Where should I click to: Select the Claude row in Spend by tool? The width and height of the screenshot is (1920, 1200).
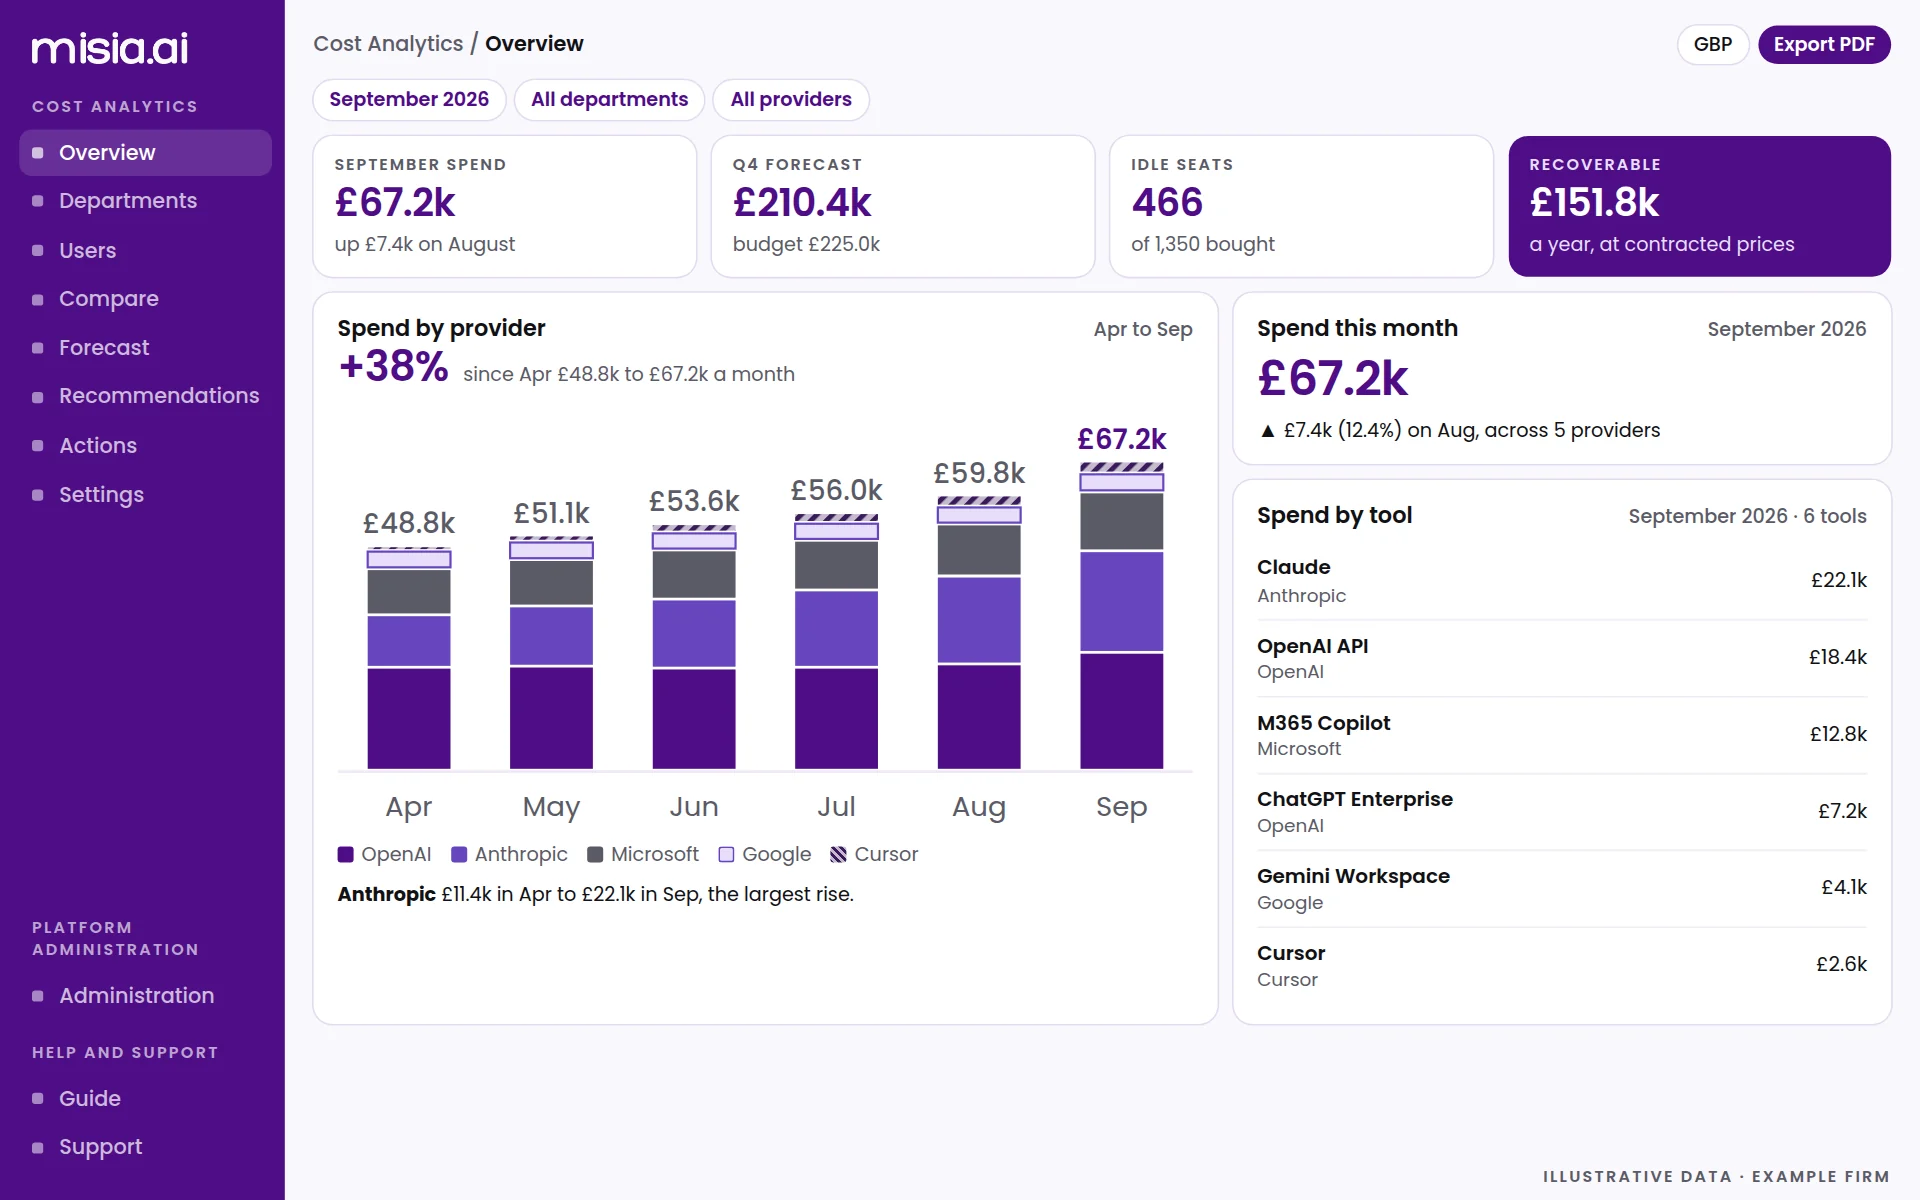(x=1562, y=581)
